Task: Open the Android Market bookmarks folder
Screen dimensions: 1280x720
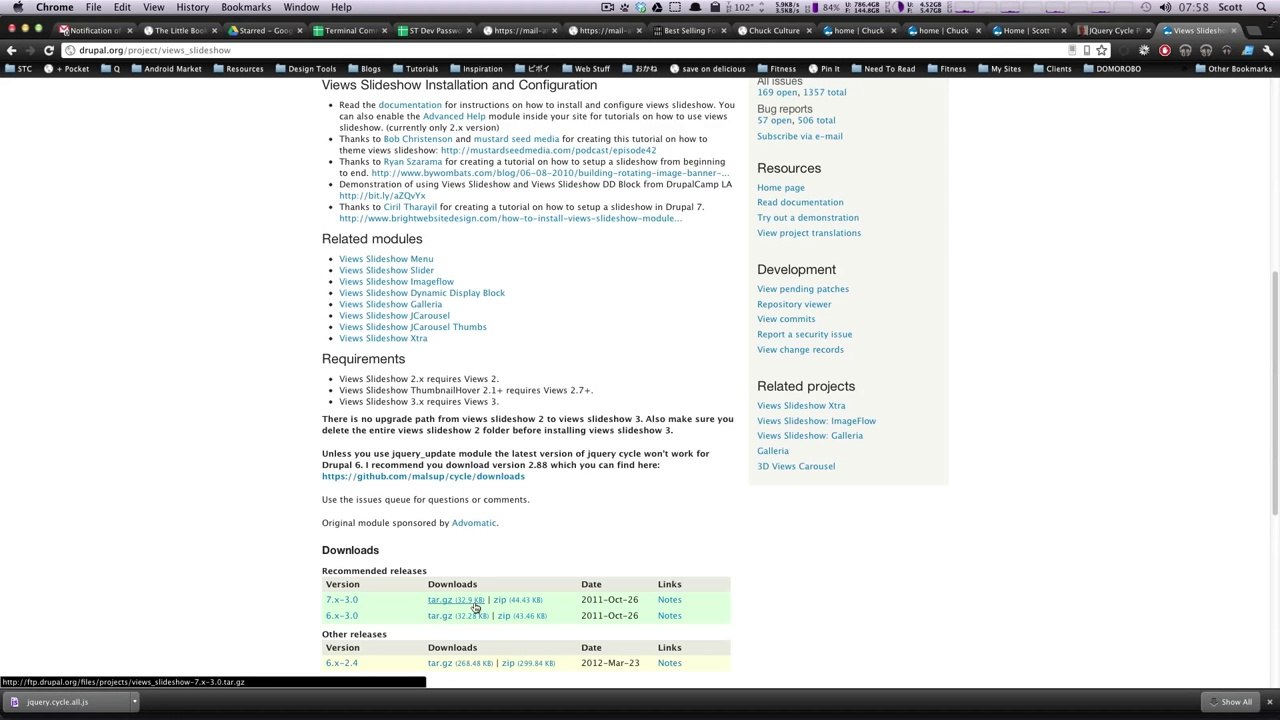Action: pyautogui.click(x=165, y=69)
